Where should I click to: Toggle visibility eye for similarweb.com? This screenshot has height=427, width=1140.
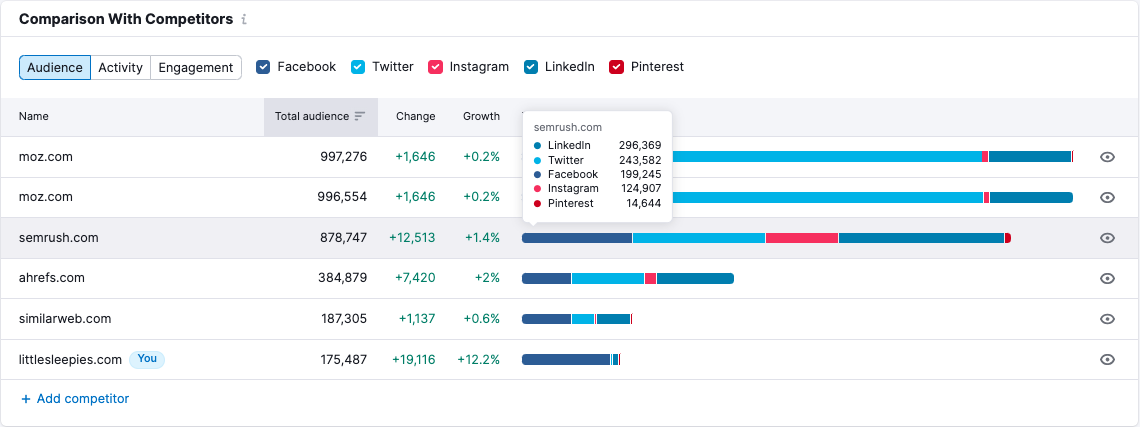pyautogui.click(x=1107, y=319)
